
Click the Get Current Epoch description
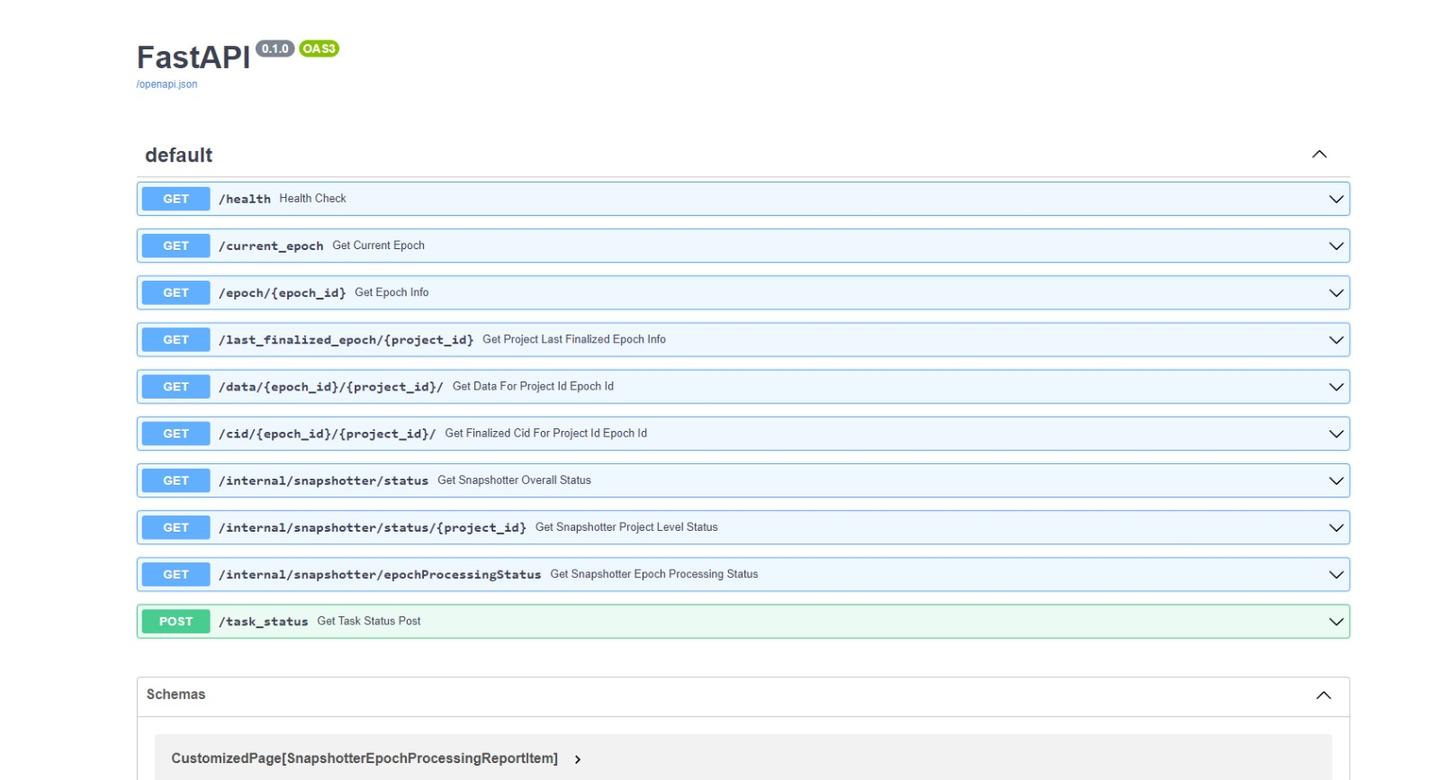point(378,245)
